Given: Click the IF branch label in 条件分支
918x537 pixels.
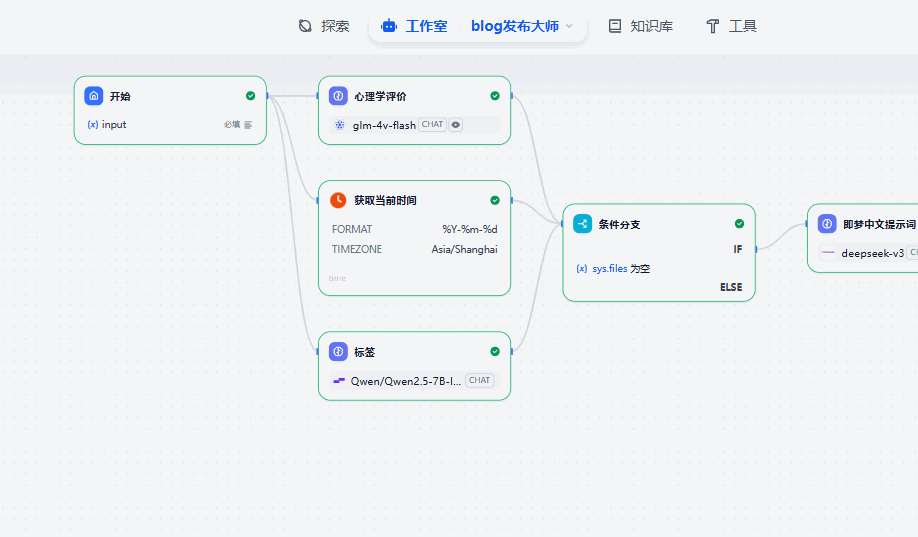Looking at the screenshot, I should (738, 249).
